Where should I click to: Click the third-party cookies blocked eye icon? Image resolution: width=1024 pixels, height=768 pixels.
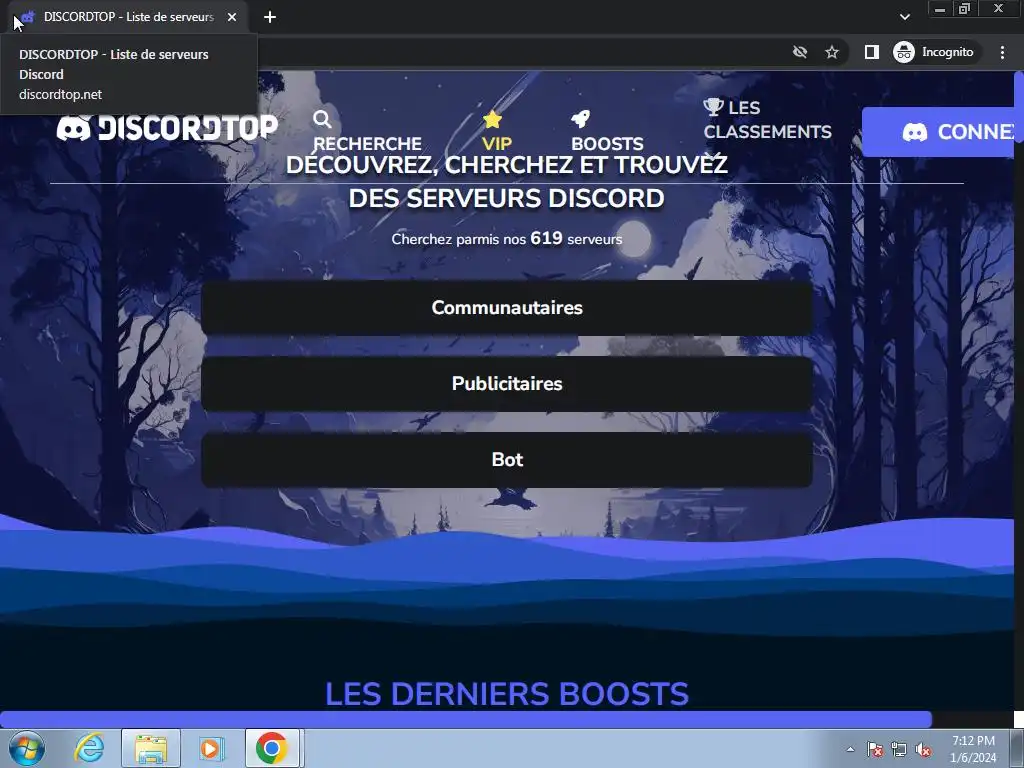pos(799,52)
